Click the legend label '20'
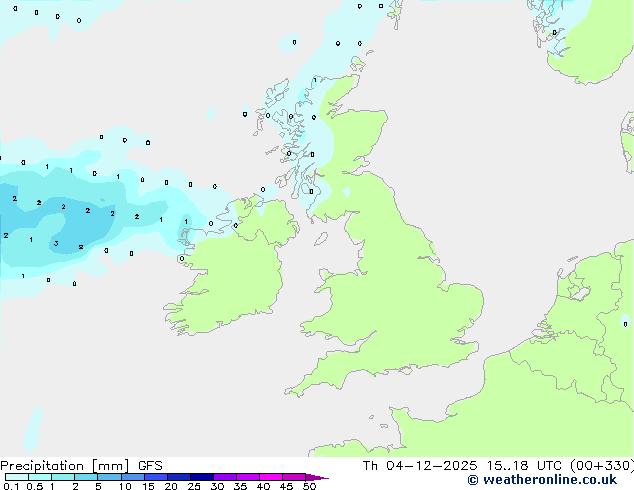The height and width of the screenshot is (490, 634). point(171,486)
